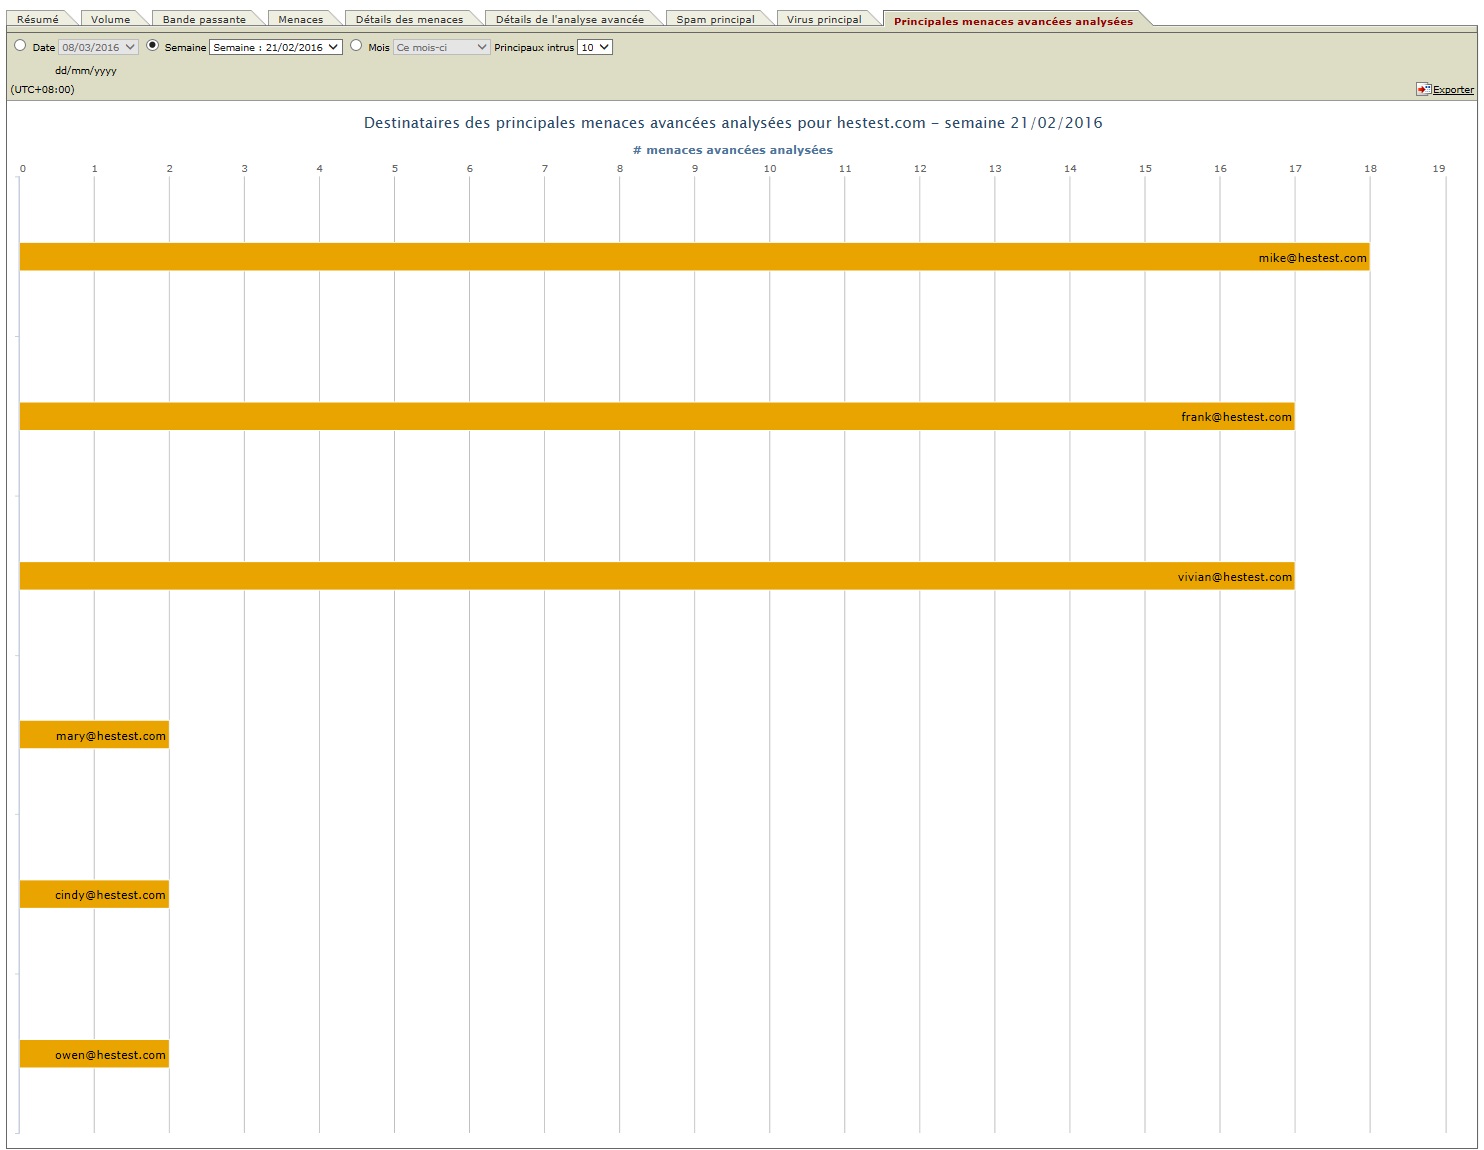Select the mary@hestest.com bar

click(x=94, y=735)
